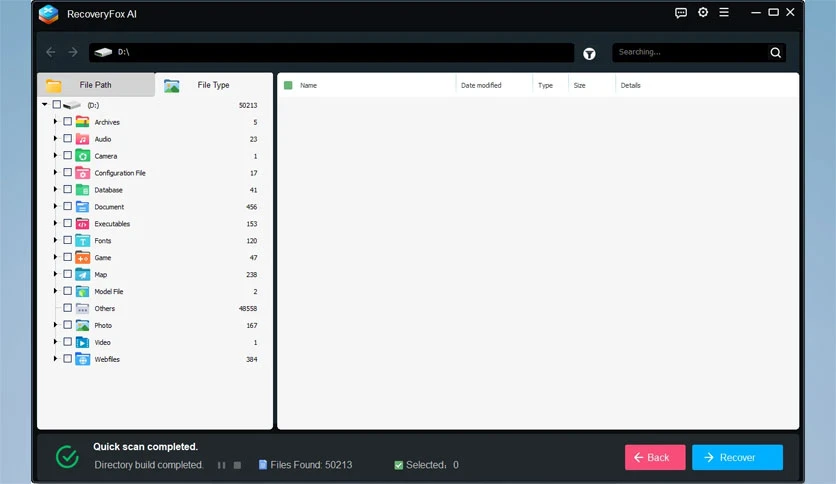Open settings gear in title bar
The height and width of the screenshot is (484, 836).
(703, 12)
